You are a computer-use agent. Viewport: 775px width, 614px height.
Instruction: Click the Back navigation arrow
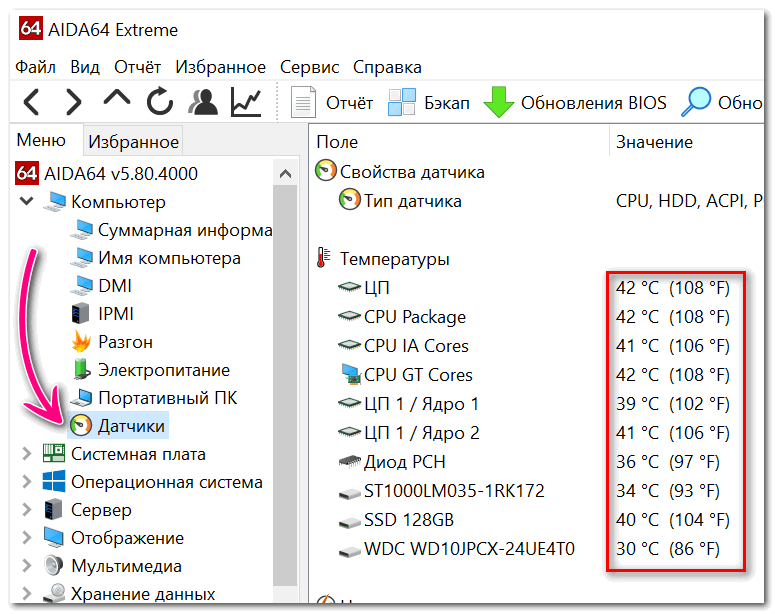32,102
